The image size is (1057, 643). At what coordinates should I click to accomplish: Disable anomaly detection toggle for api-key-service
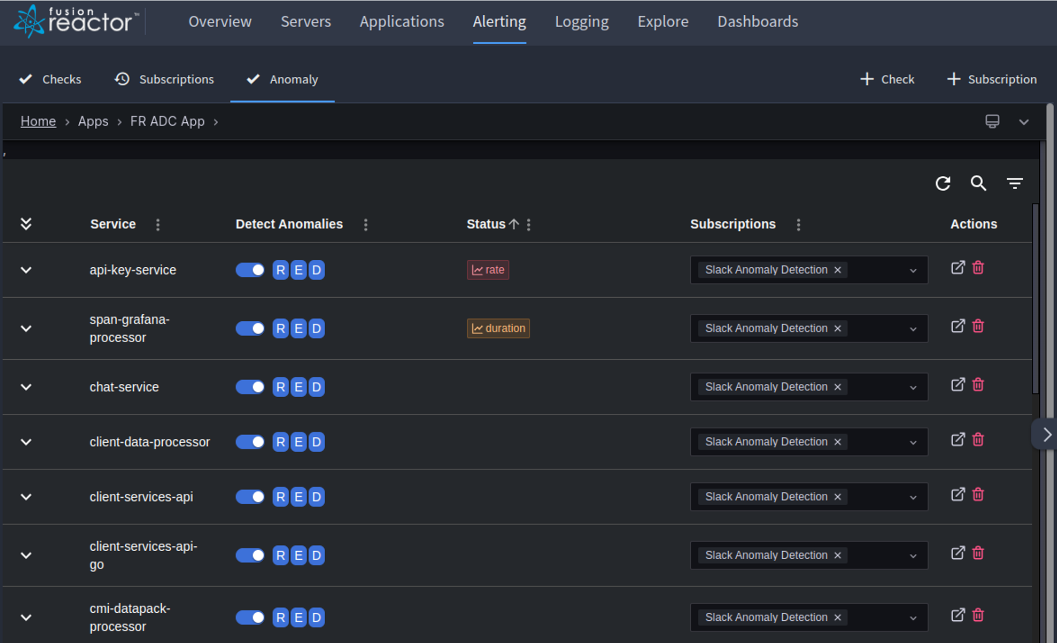click(250, 270)
